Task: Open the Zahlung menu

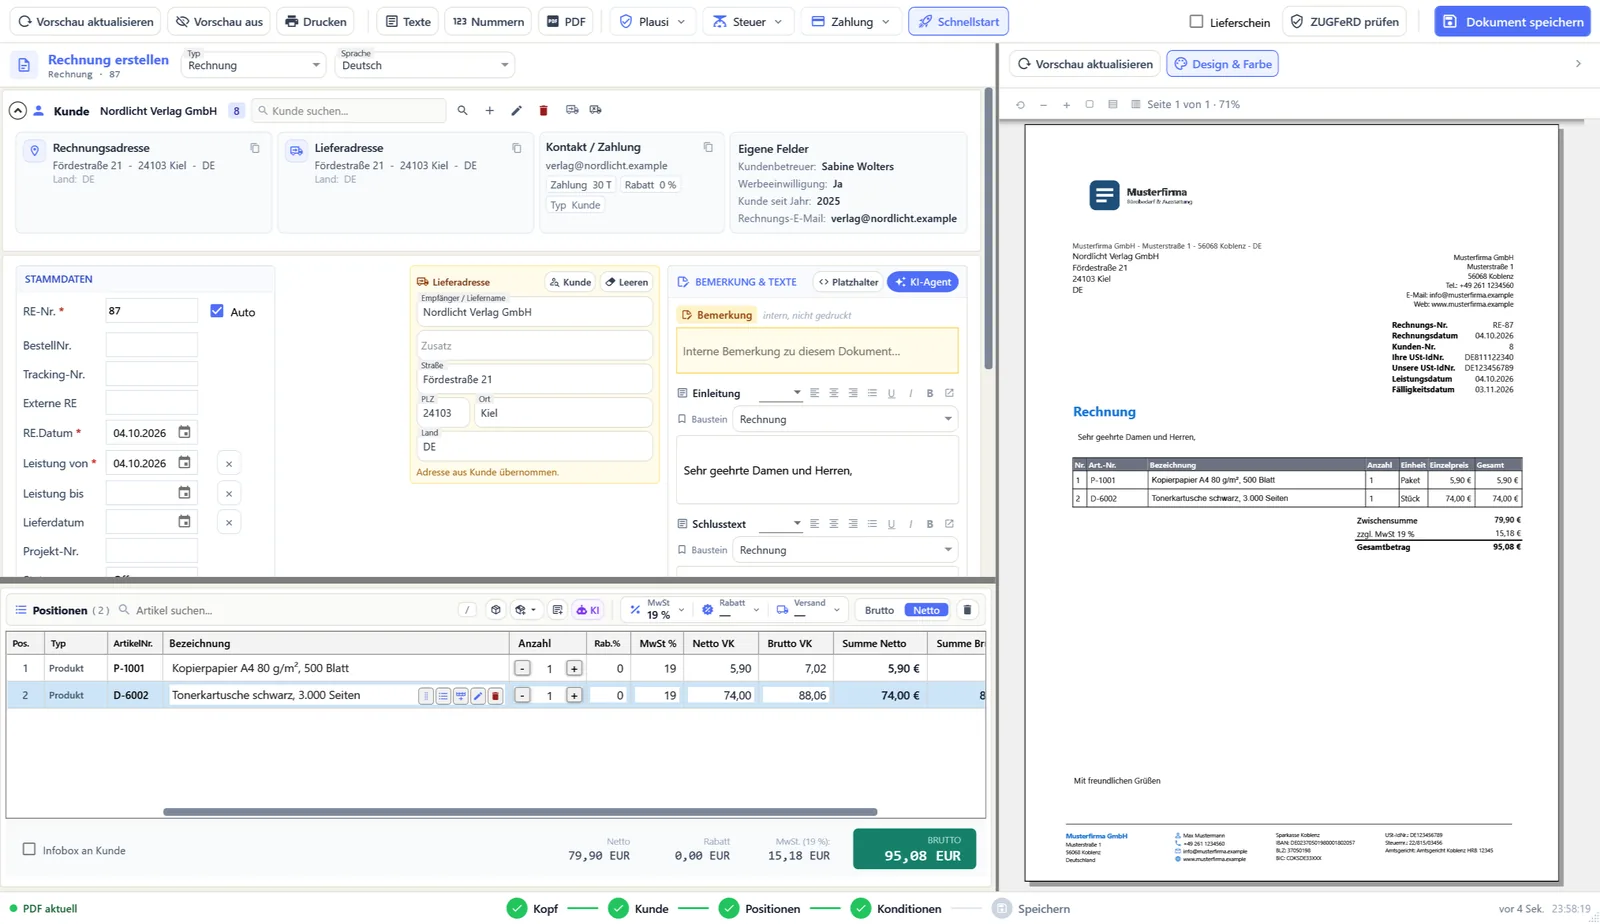Action: pos(850,22)
